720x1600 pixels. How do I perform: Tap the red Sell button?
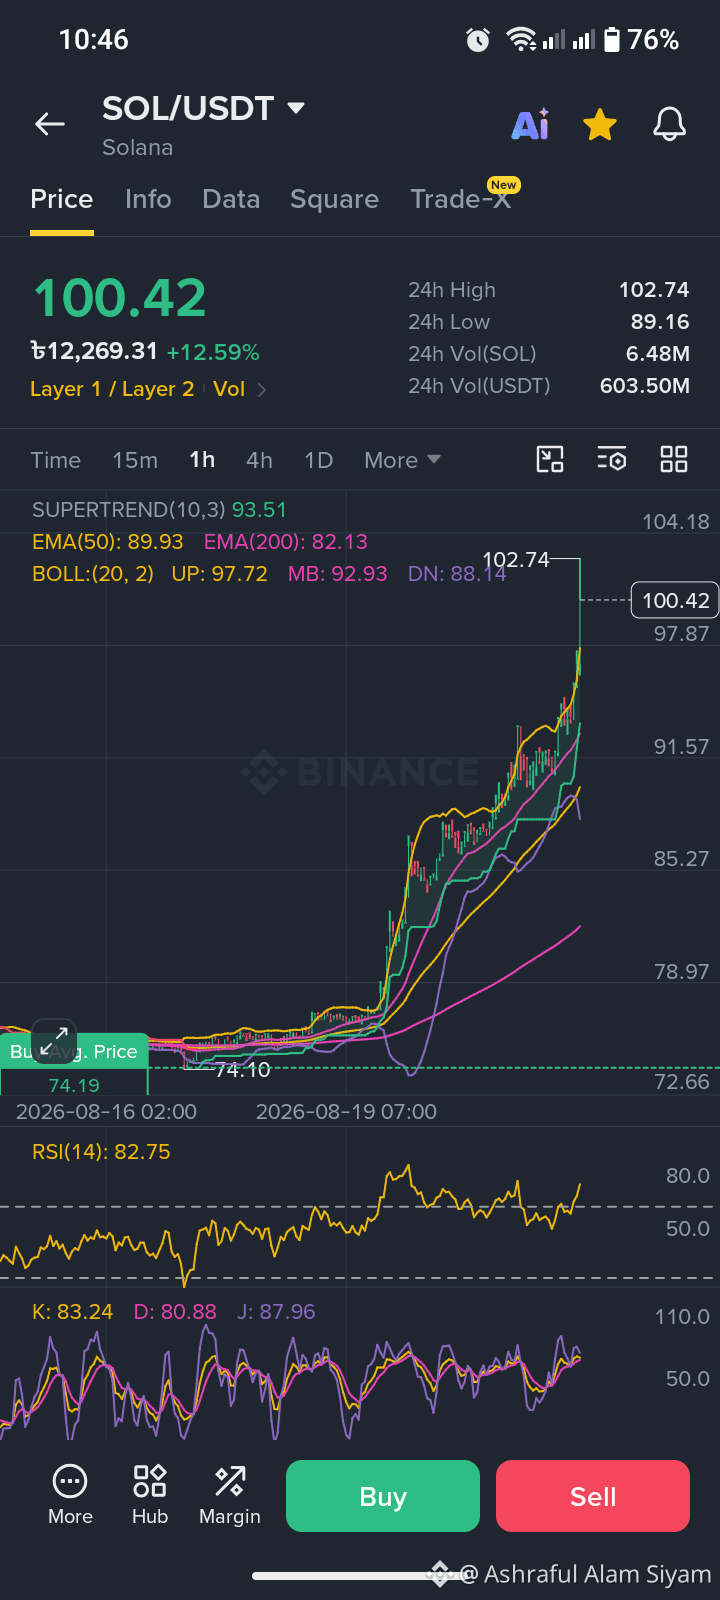click(x=593, y=1496)
